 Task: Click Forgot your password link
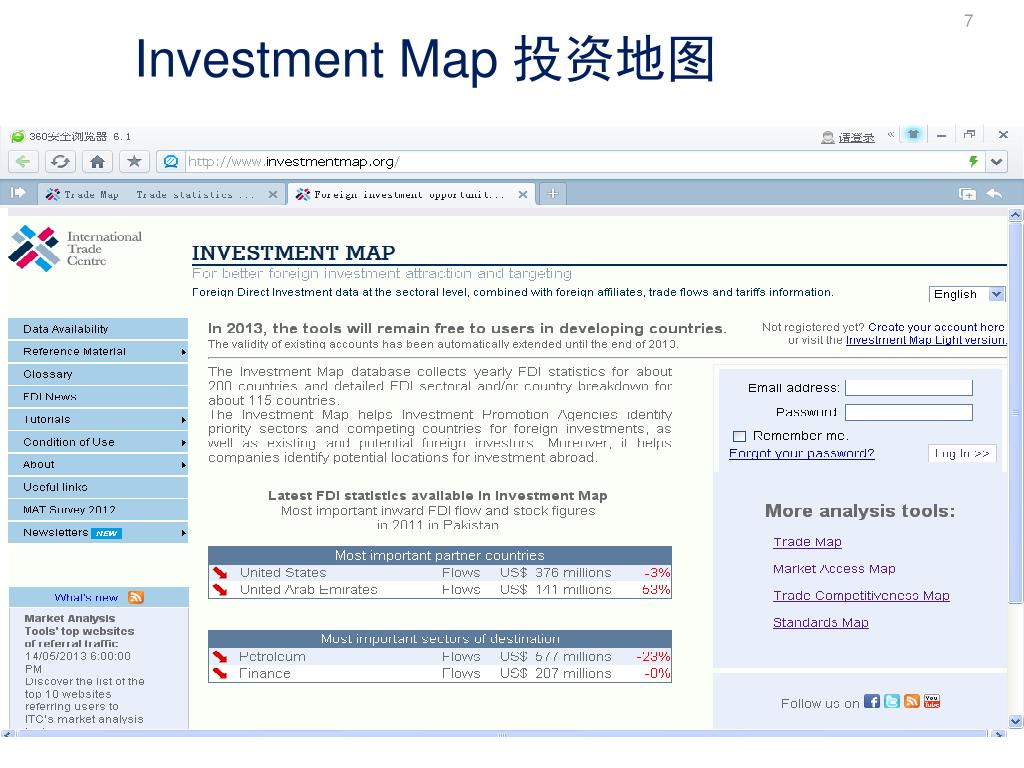pos(801,453)
